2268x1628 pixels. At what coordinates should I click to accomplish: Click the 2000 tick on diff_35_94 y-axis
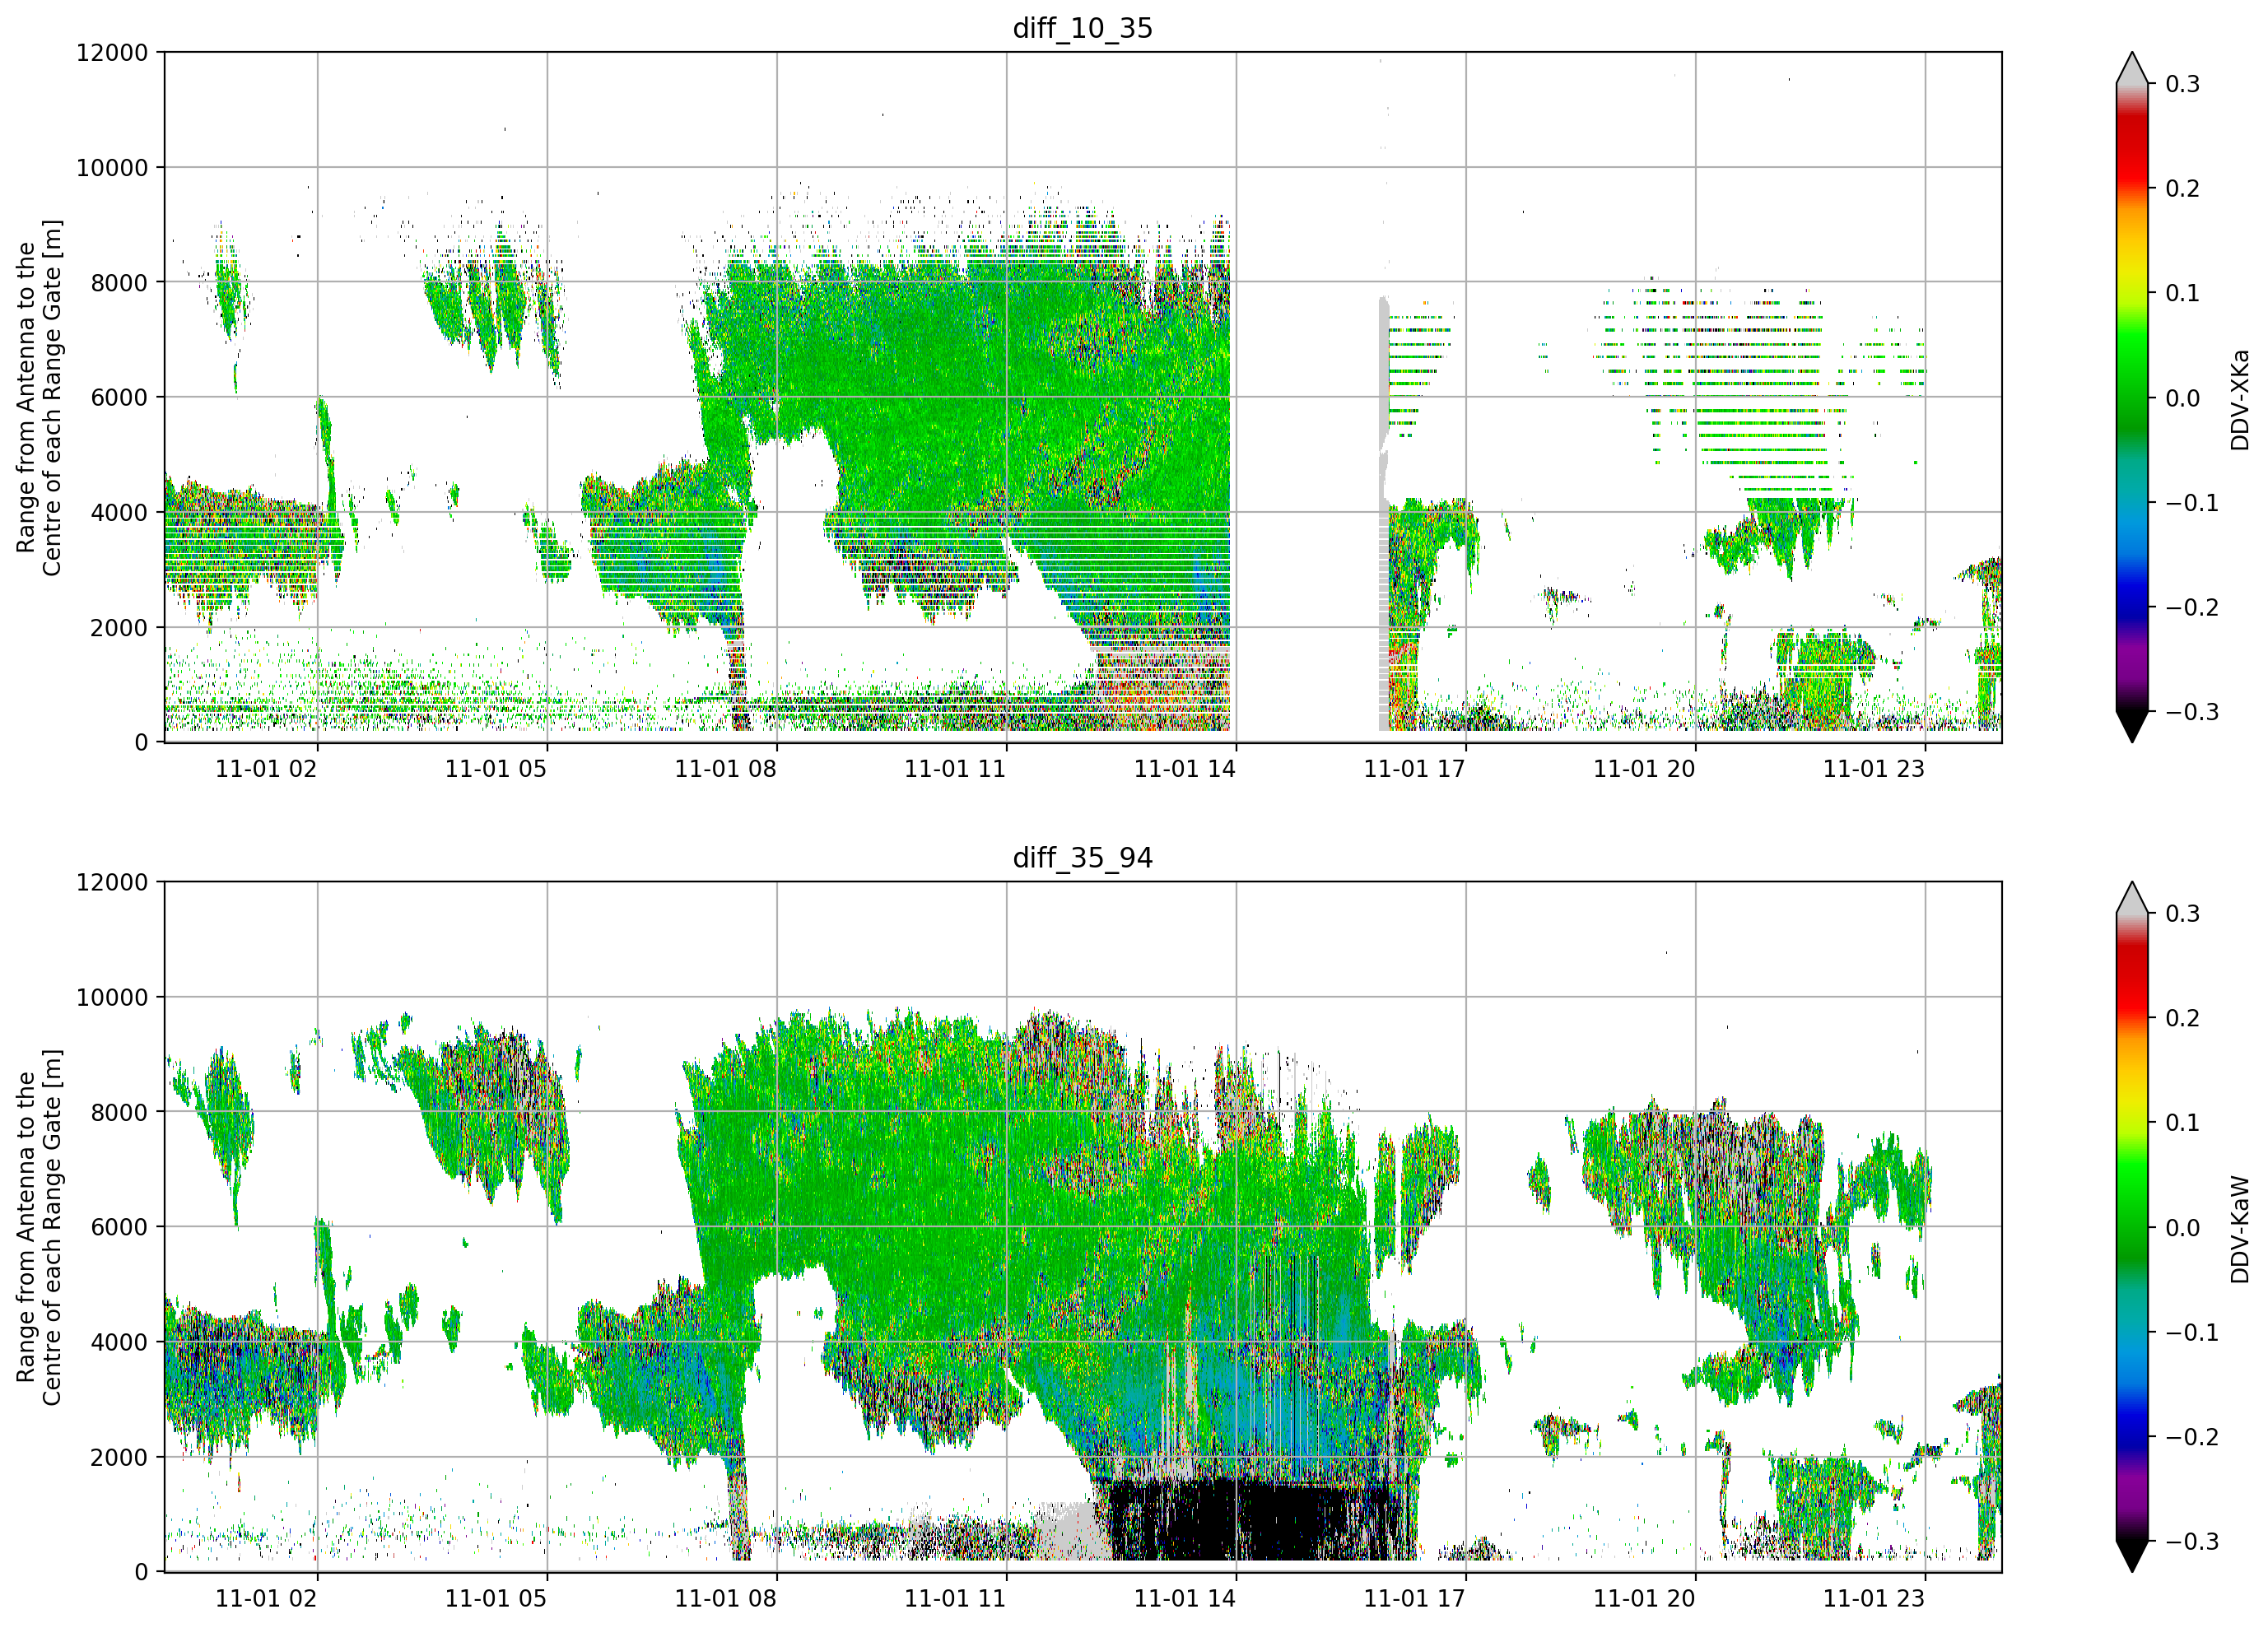tap(119, 1457)
